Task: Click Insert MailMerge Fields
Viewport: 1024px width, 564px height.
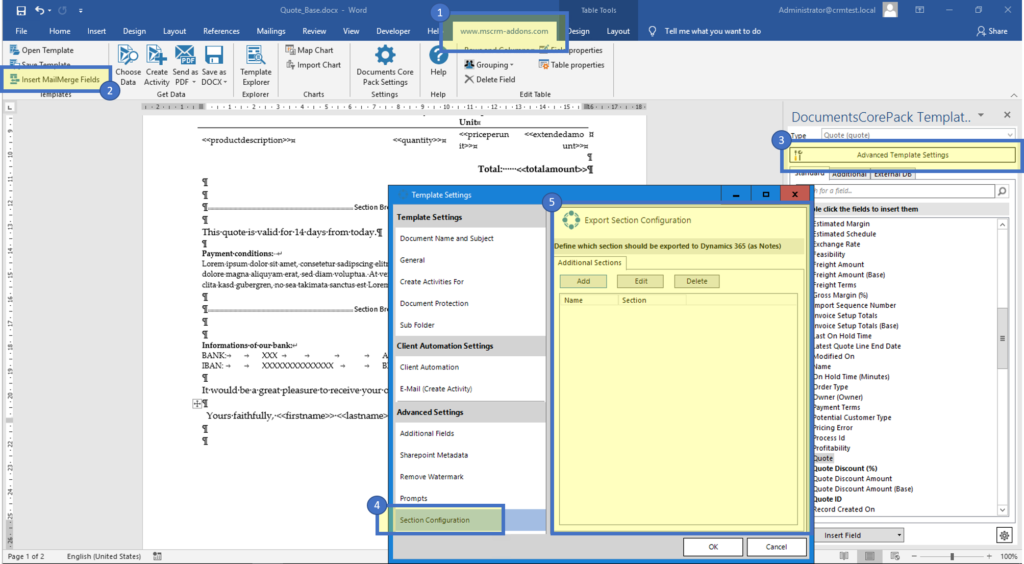Action: click(55, 80)
